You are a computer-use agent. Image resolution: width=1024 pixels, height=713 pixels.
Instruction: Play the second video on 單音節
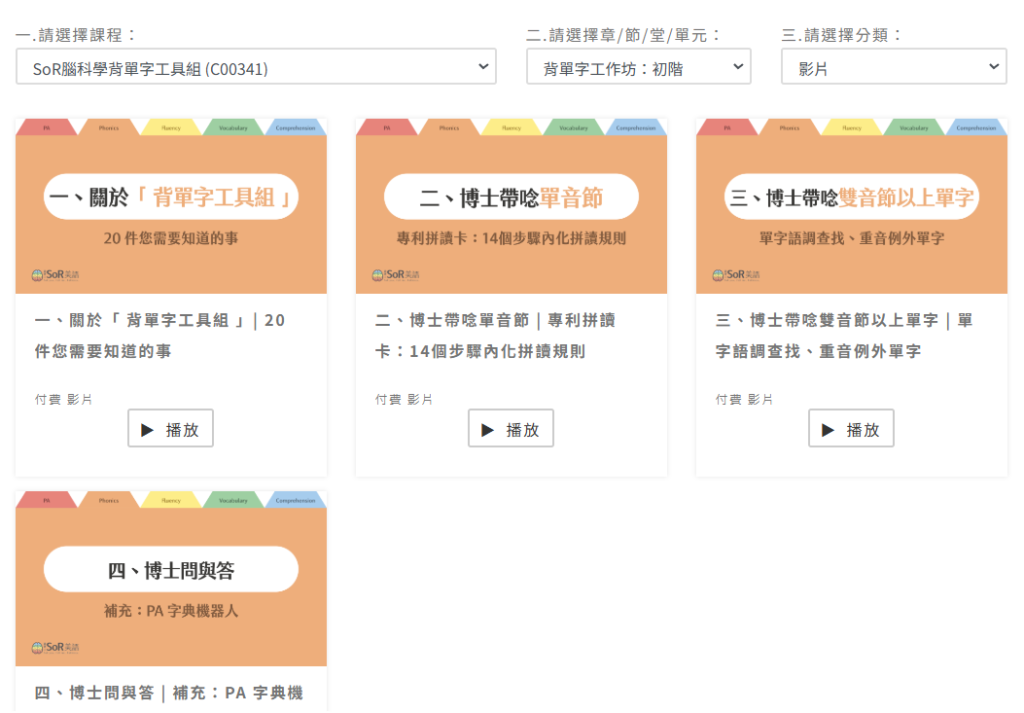(x=510, y=429)
